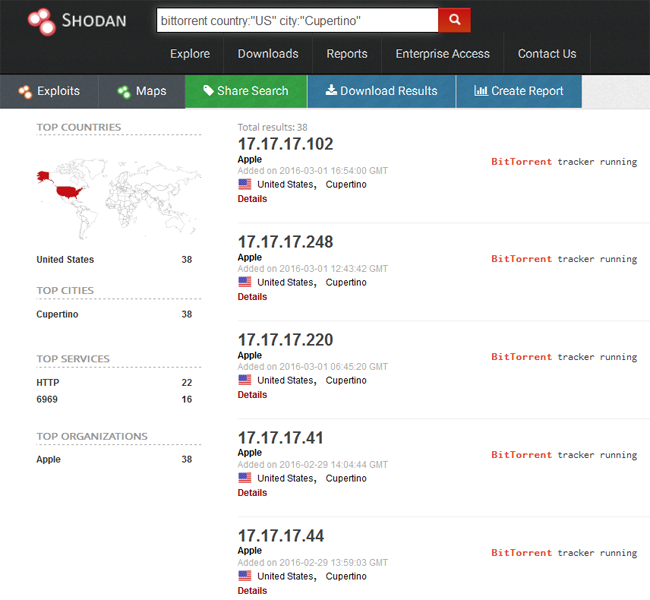Filter by HTTP in Top Services
This screenshot has height=600, width=650.
click(x=48, y=382)
